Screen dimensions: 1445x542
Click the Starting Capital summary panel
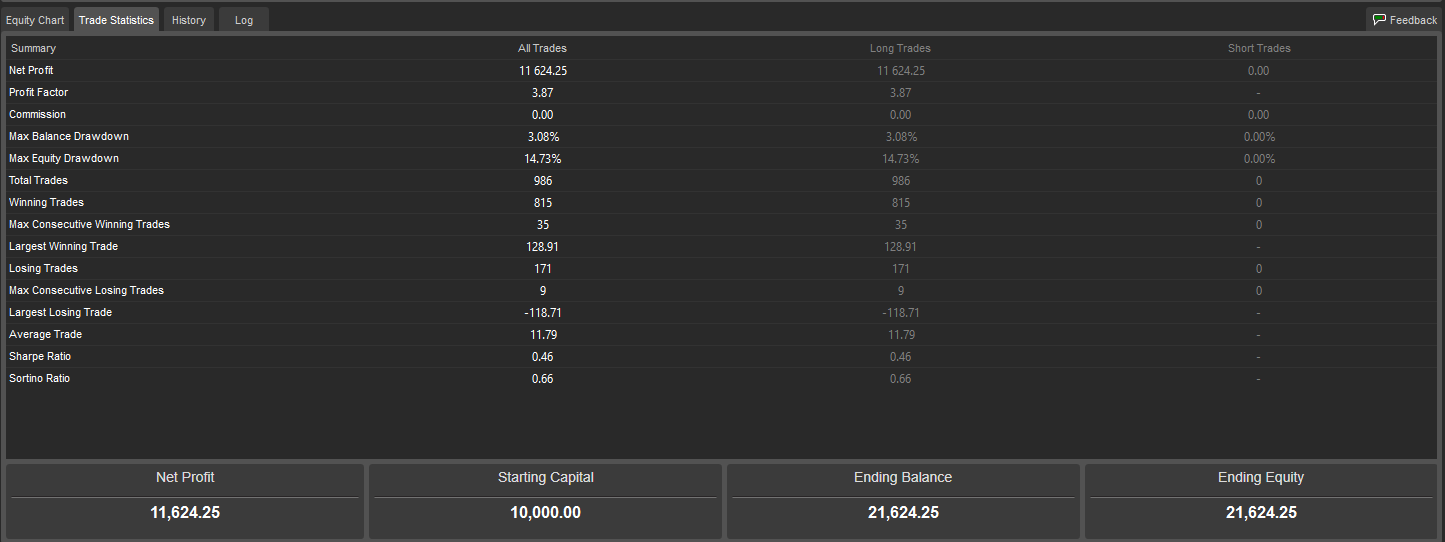click(545, 501)
